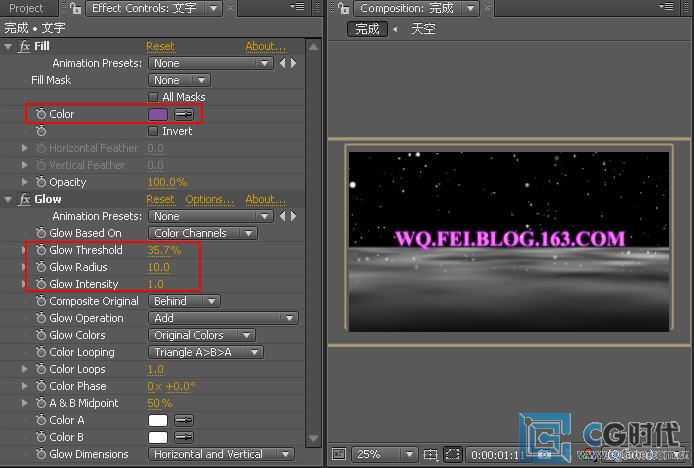Click the current time 0:00:01:11 display

pos(497,454)
